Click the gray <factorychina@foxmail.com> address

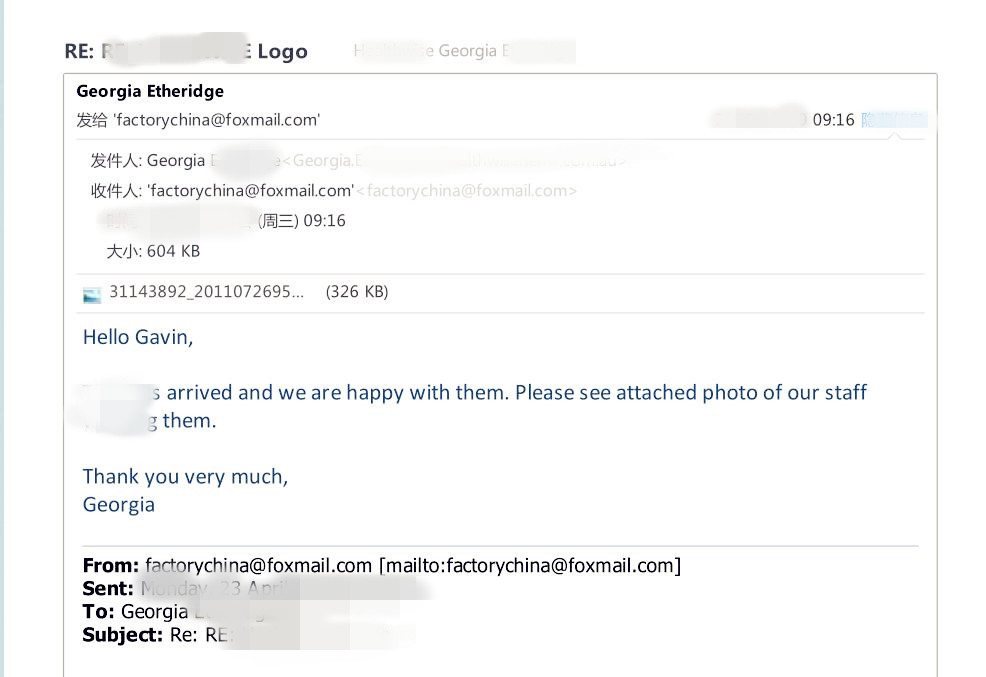[x=466, y=190]
